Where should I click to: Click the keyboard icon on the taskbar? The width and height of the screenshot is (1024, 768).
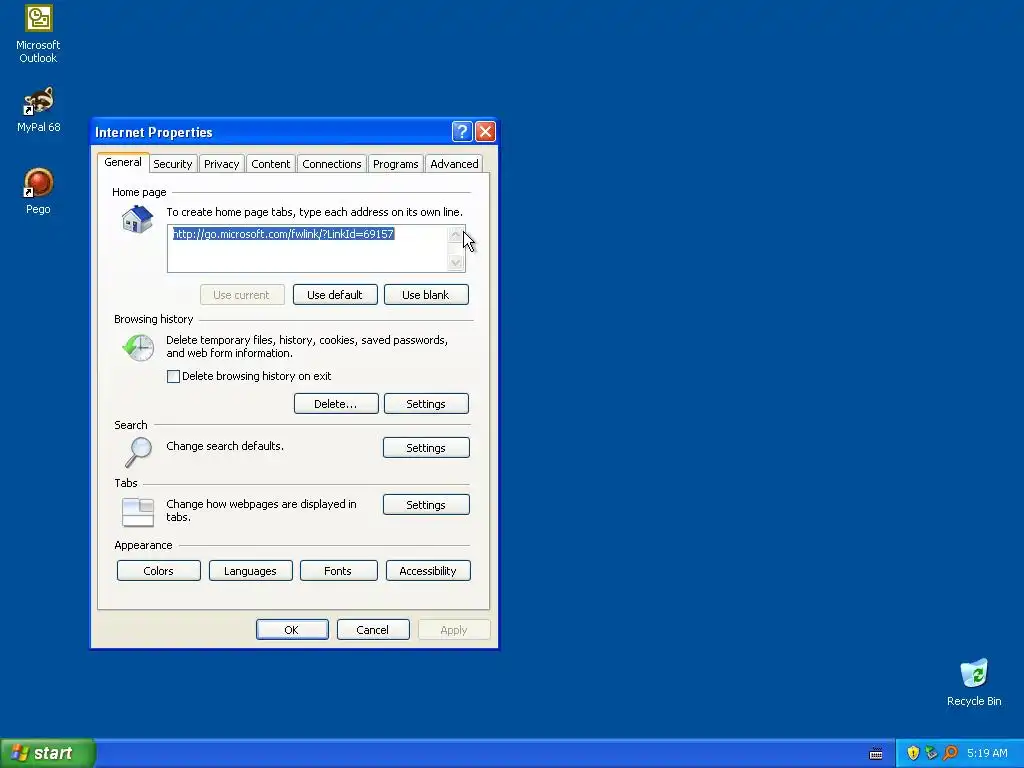click(x=876, y=754)
